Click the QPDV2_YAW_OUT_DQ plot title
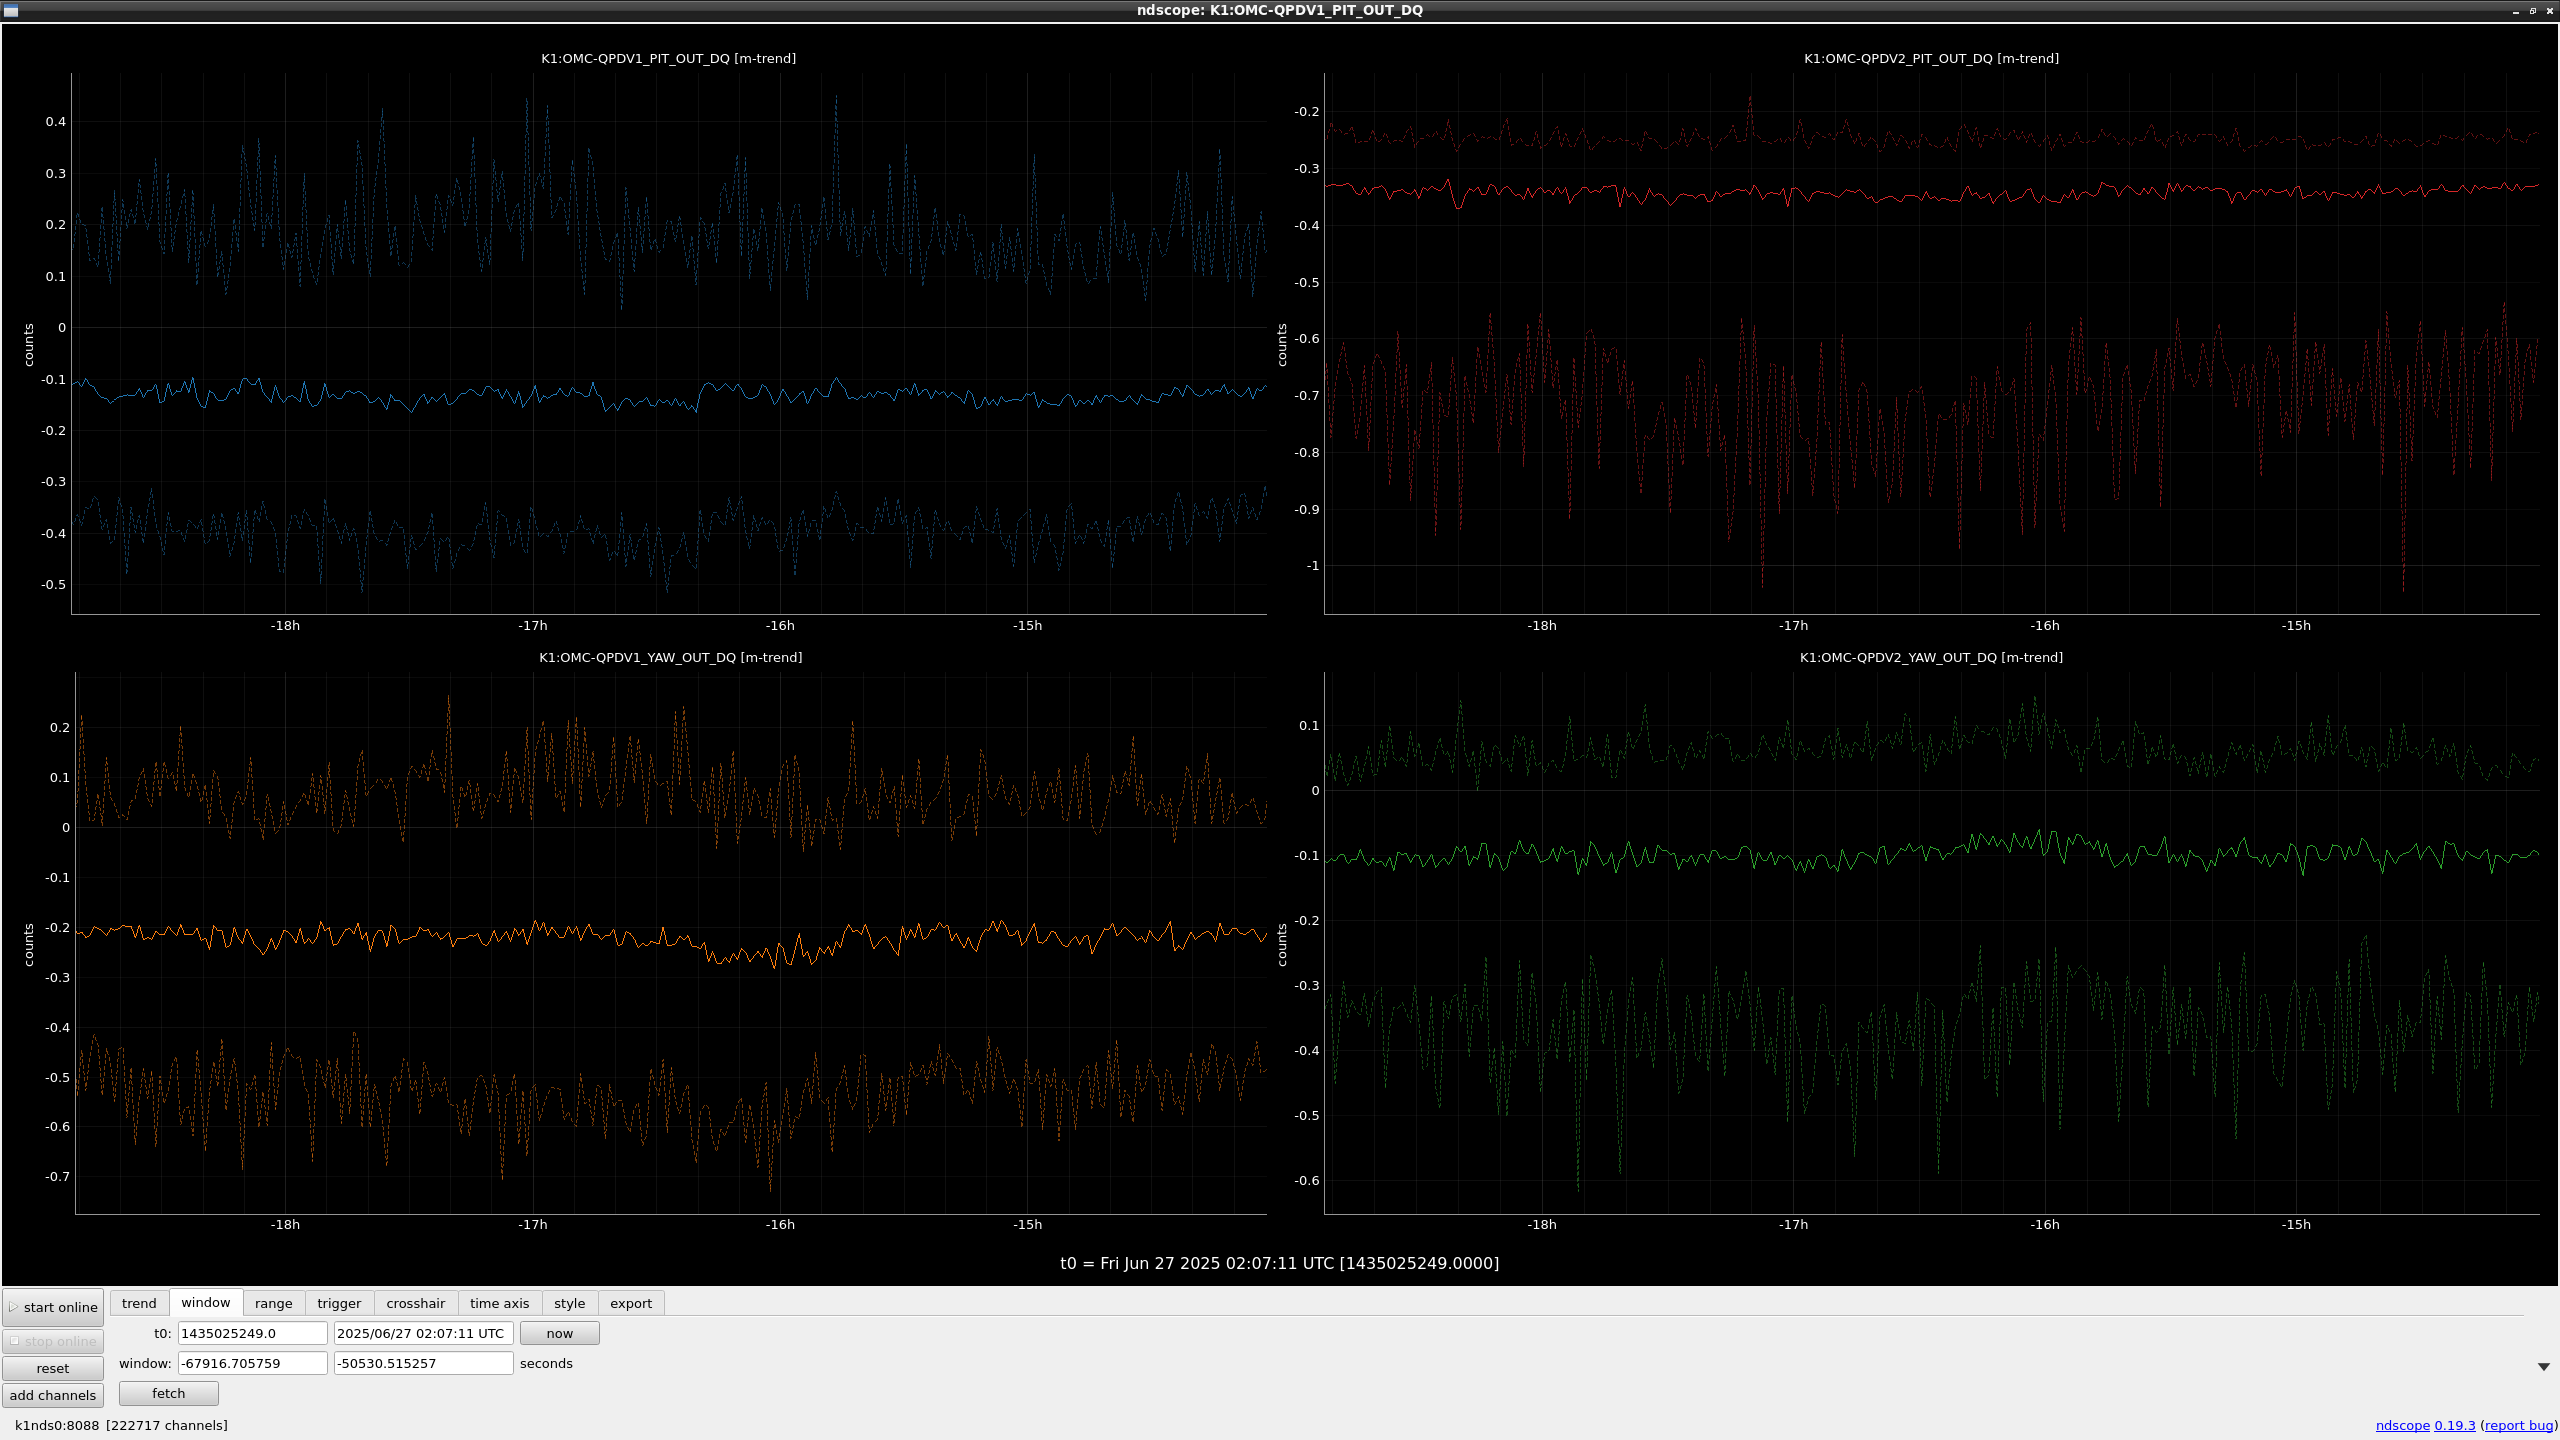2560x1440 pixels. (1931, 657)
